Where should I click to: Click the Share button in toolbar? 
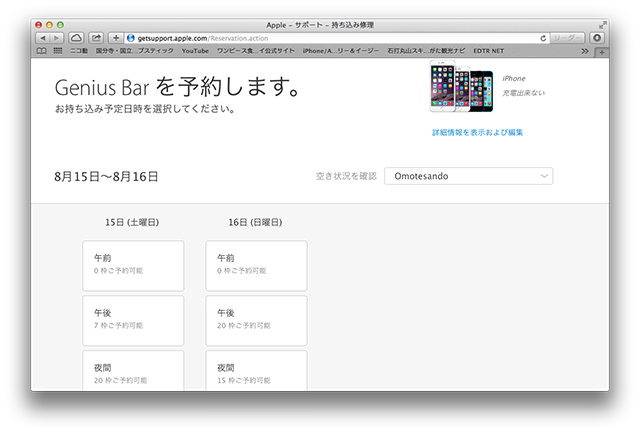pyautogui.click(x=96, y=38)
